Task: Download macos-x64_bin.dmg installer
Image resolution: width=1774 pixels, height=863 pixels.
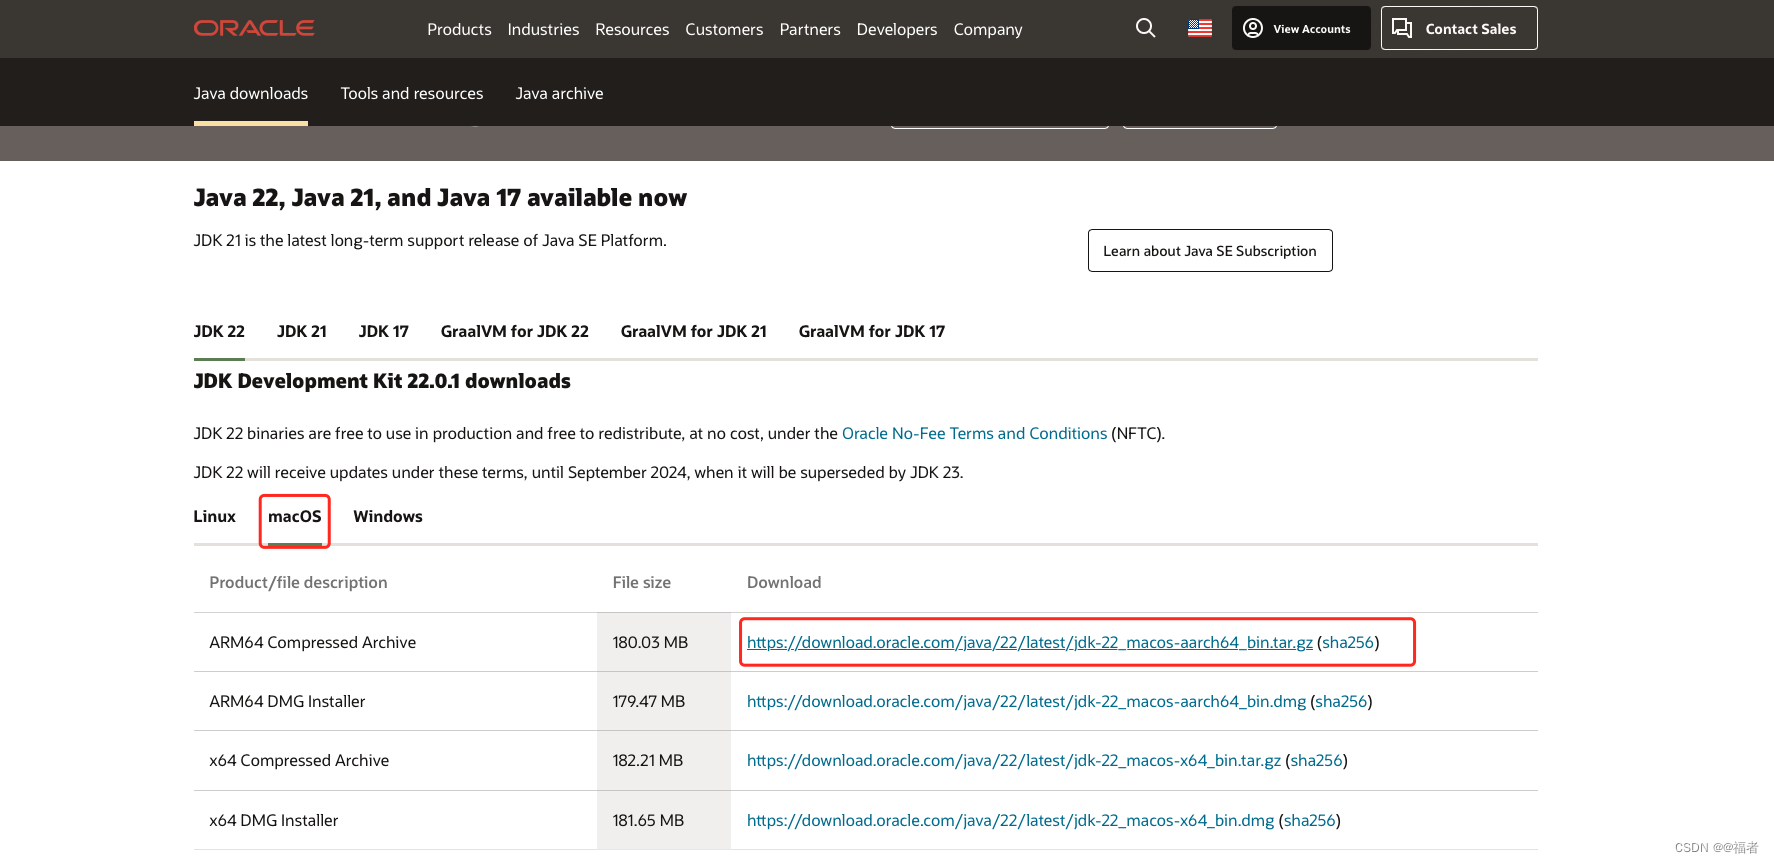Action: point(1011,820)
